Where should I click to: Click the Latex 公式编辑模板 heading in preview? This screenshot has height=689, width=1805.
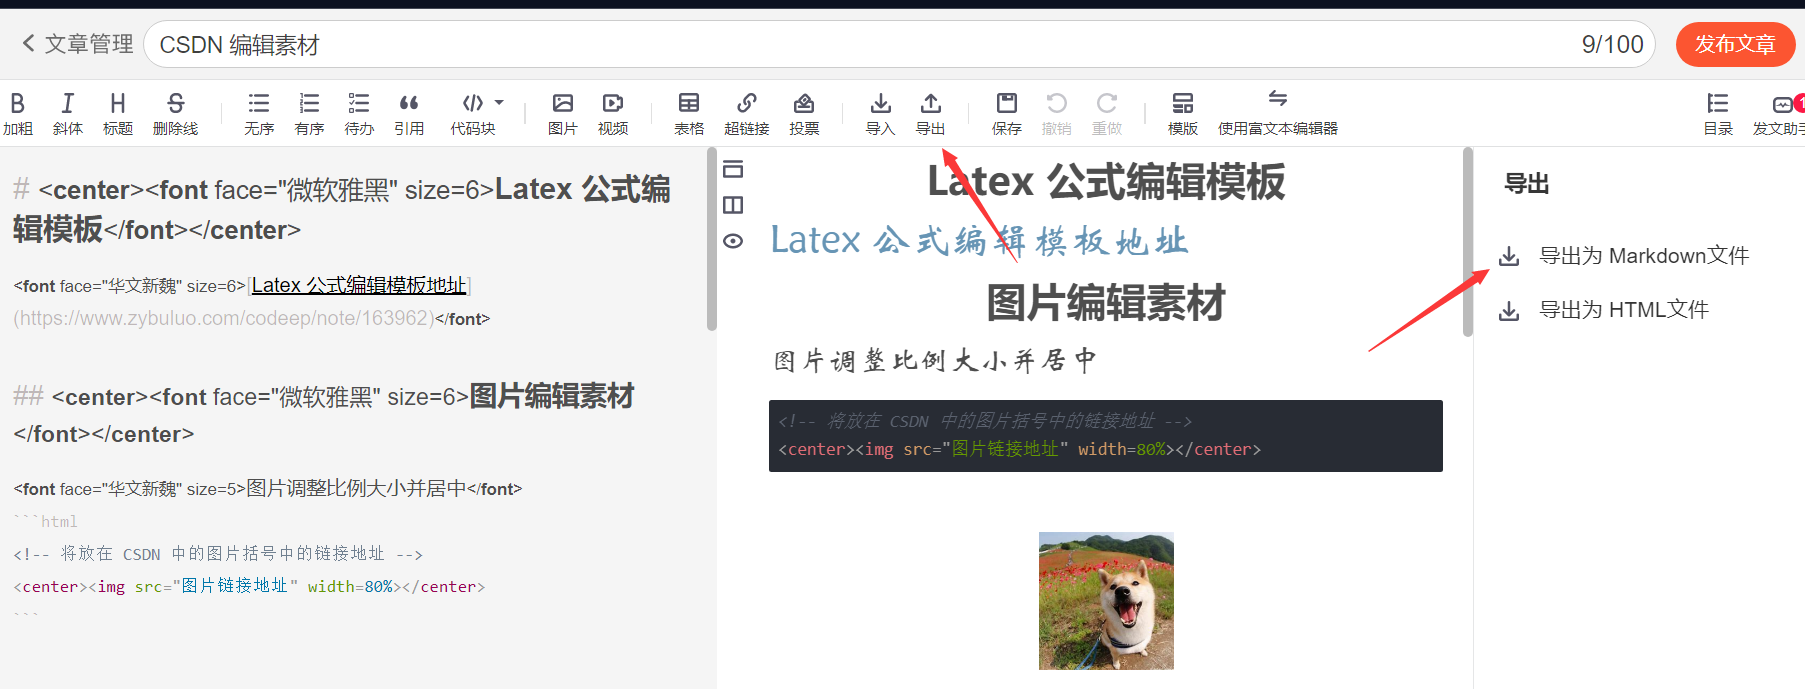pyautogui.click(x=1106, y=182)
